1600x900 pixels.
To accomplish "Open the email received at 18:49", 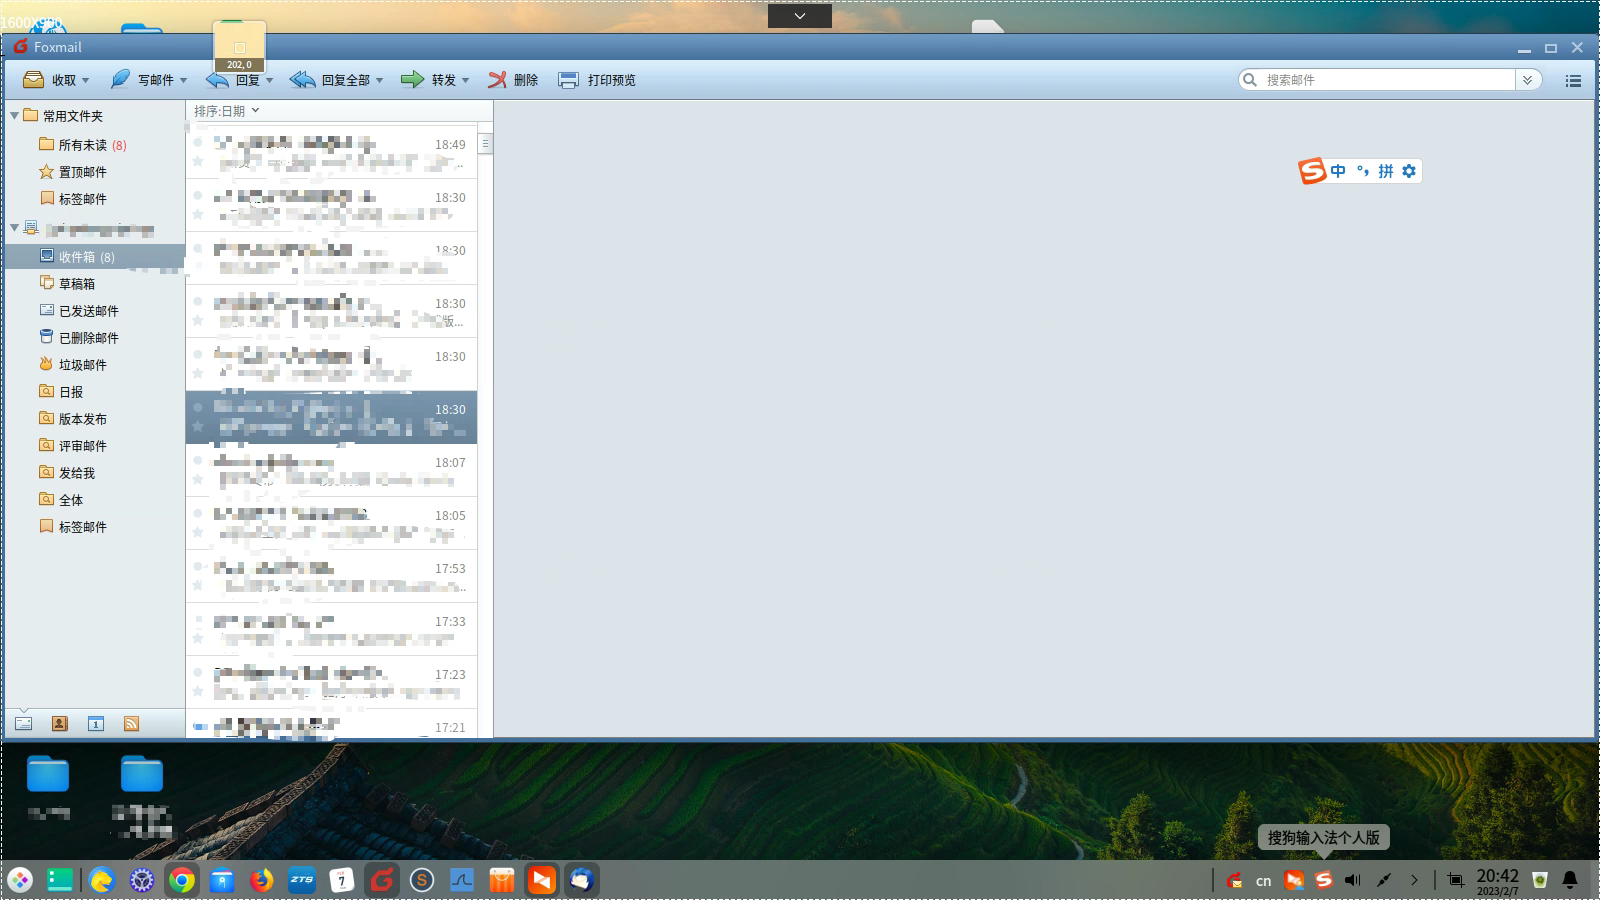I will 332,152.
